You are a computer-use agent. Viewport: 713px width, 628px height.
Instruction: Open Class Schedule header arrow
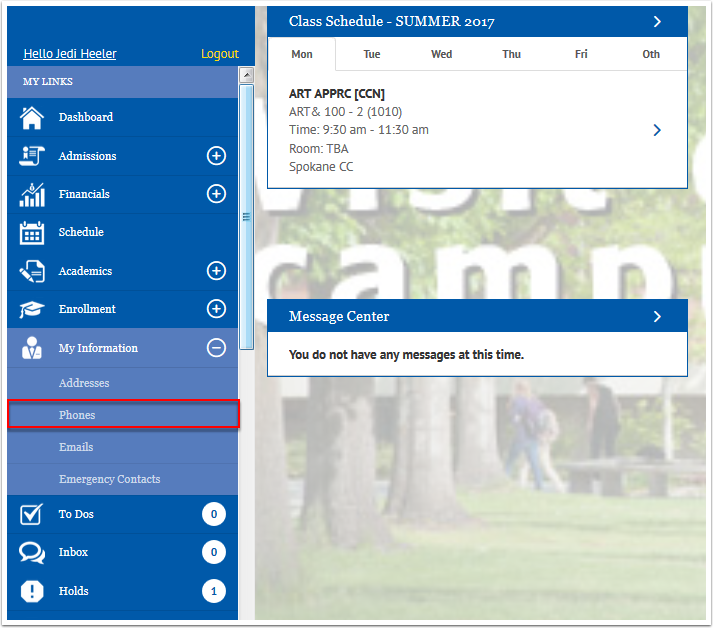pos(657,22)
